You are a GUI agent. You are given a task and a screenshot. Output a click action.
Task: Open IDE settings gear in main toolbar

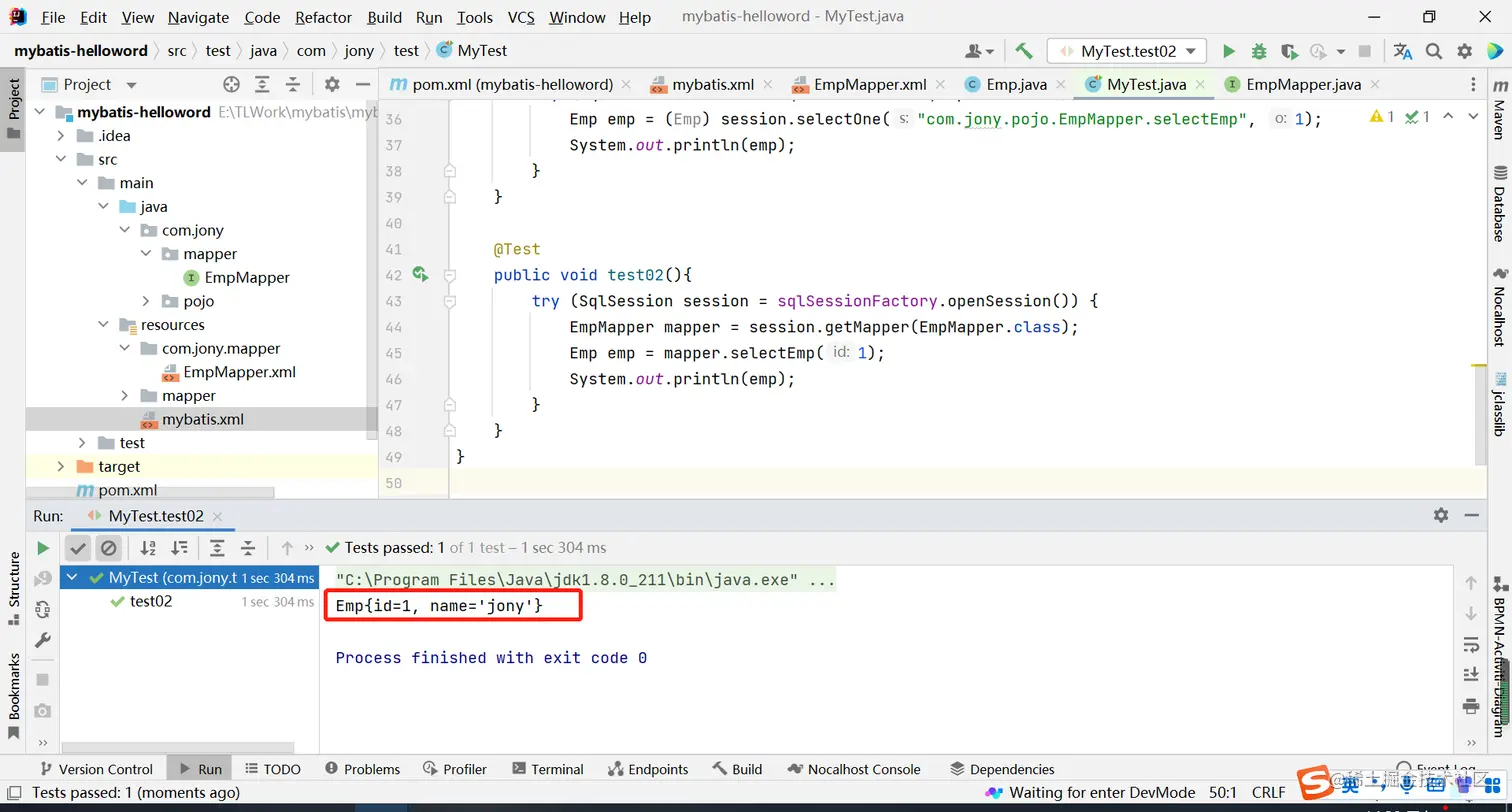point(1465,51)
